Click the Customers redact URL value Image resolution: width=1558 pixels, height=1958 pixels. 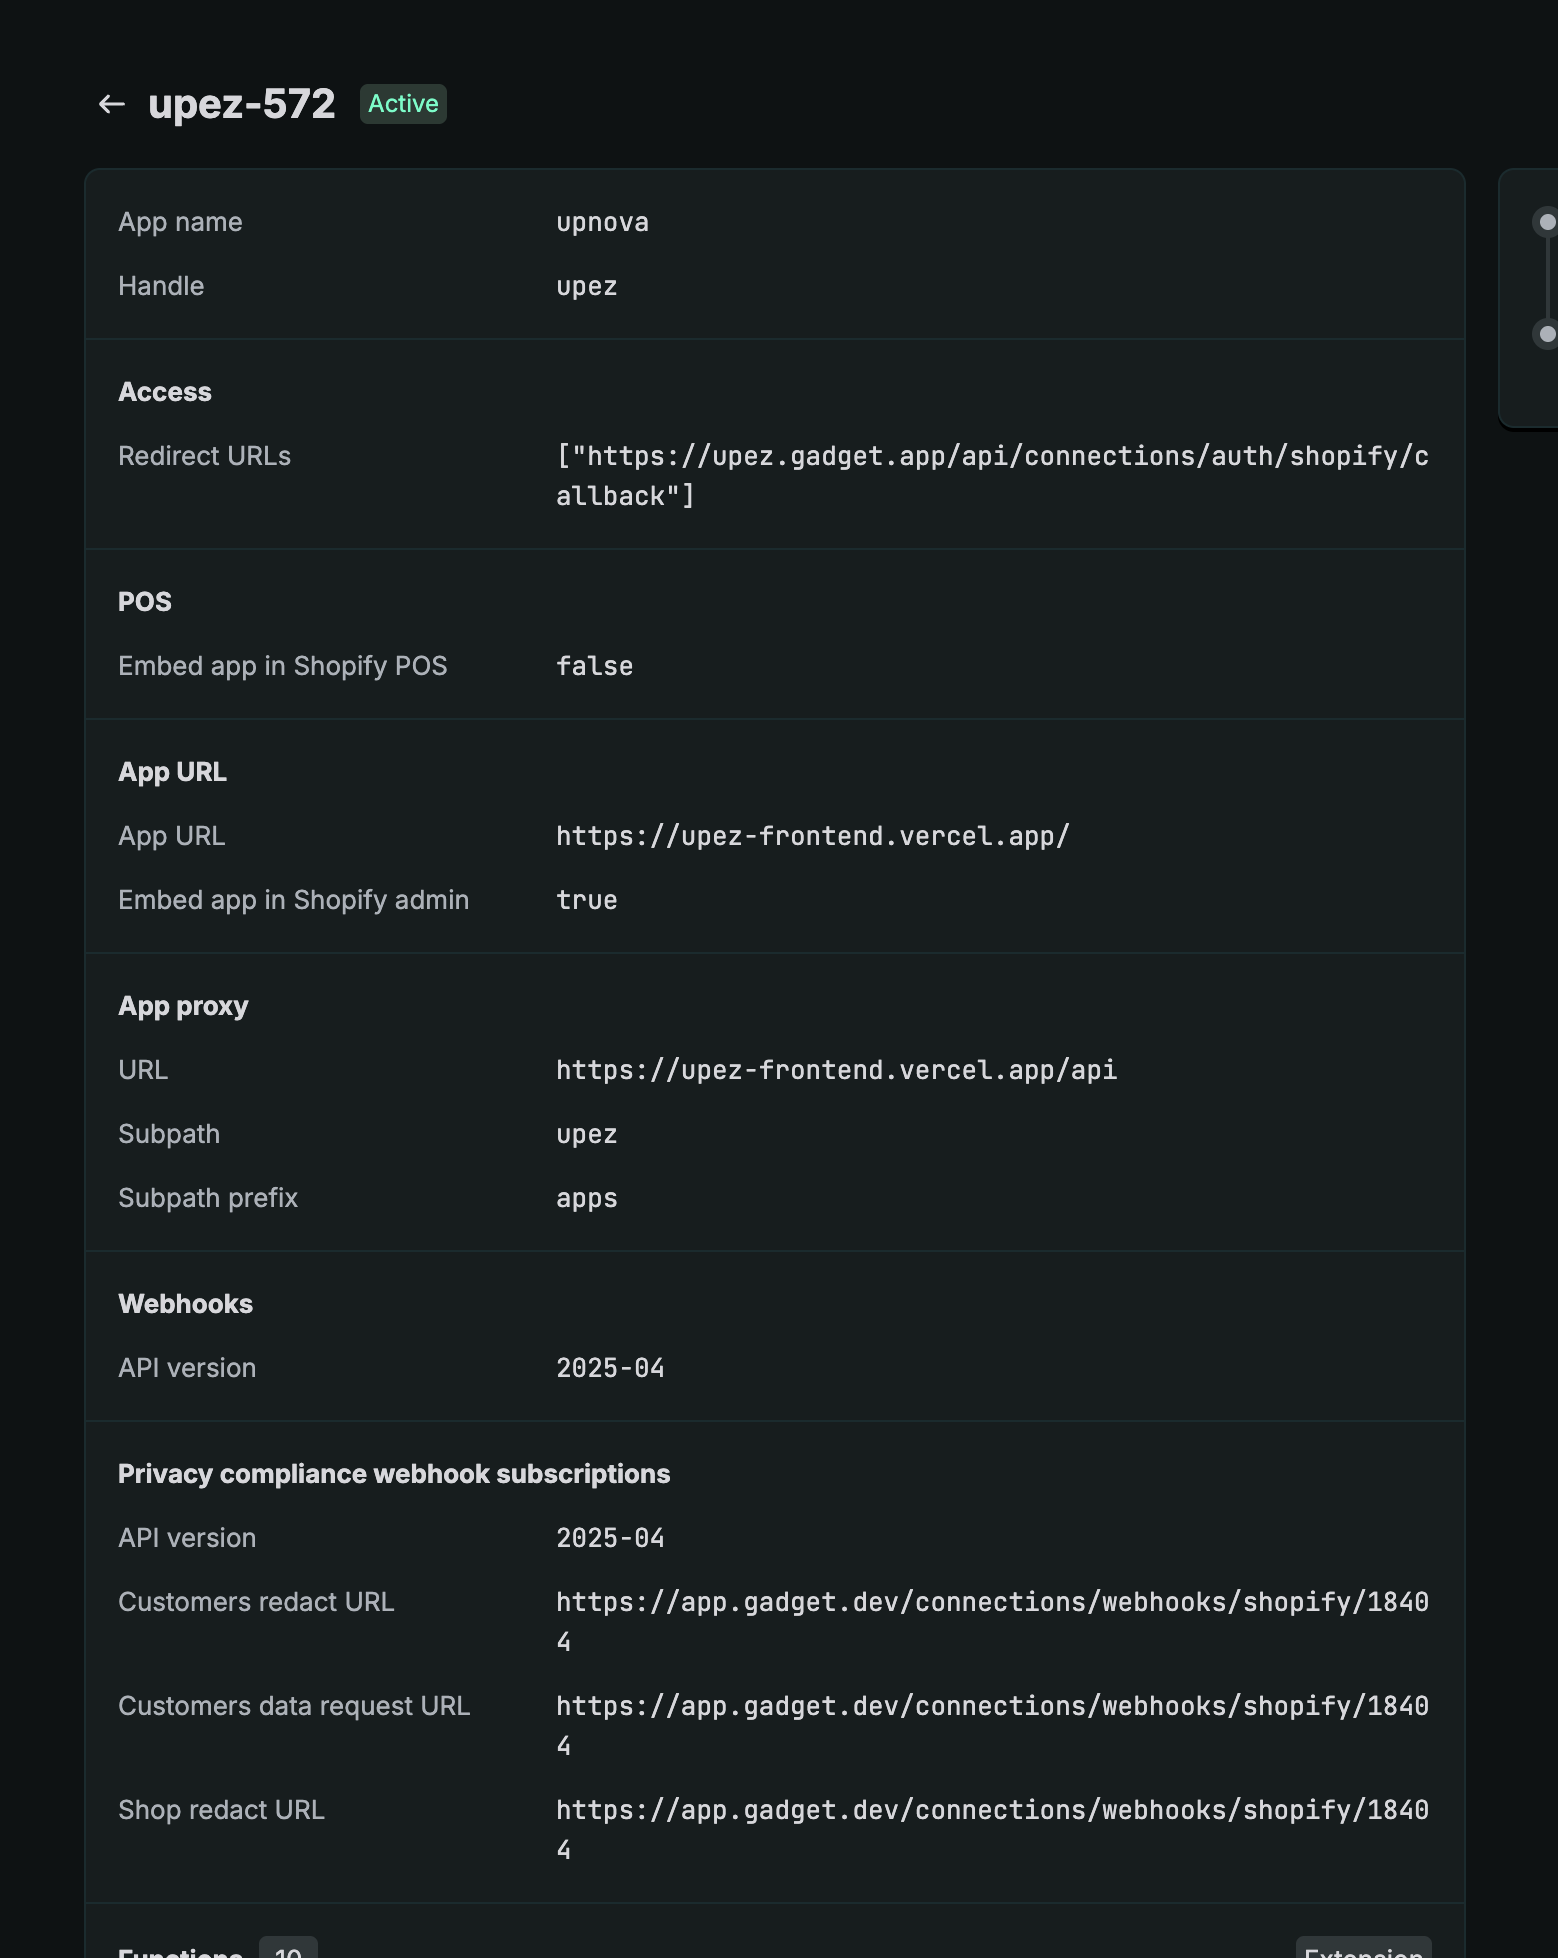tap(991, 1621)
